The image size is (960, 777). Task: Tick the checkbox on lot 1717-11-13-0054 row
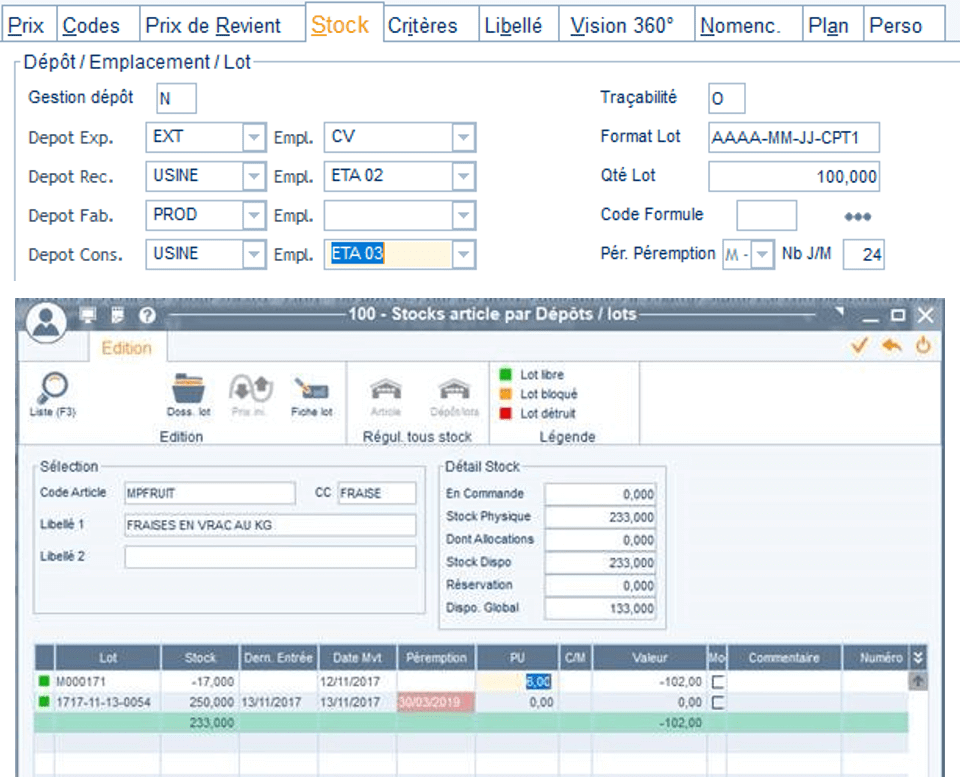[x=718, y=702]
